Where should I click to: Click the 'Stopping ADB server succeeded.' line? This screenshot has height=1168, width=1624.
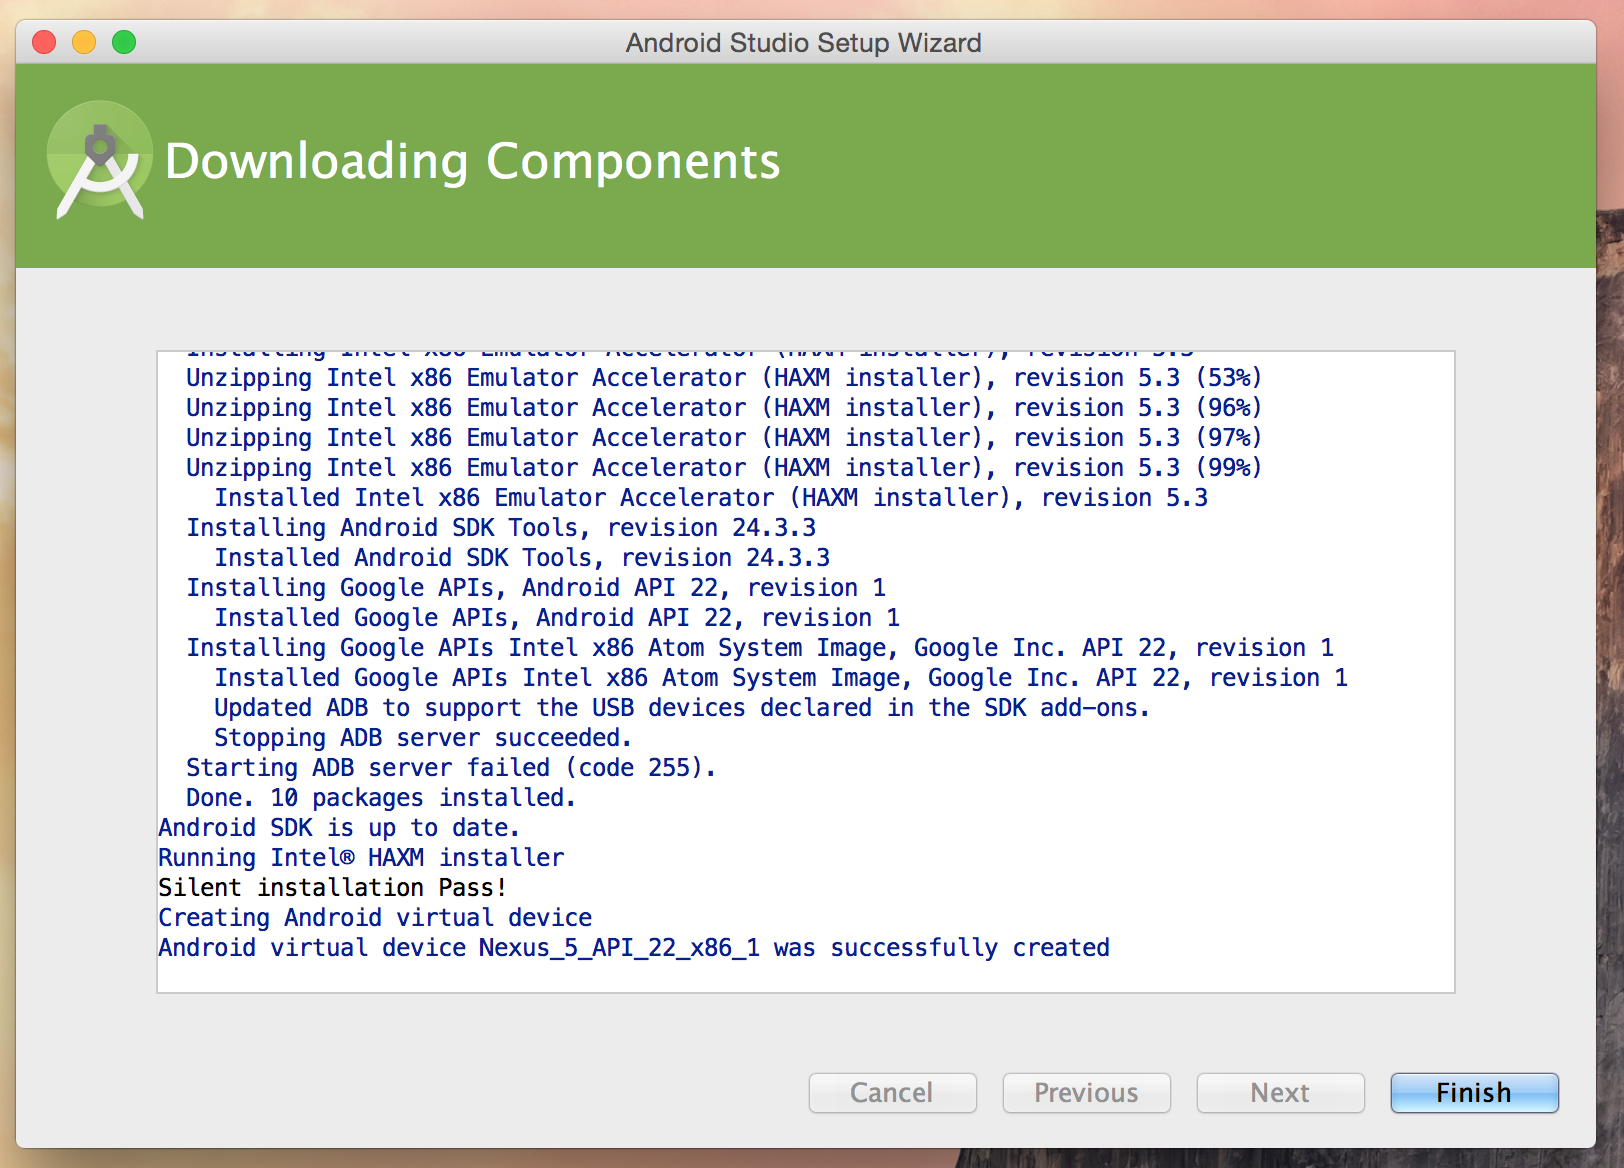423,738
